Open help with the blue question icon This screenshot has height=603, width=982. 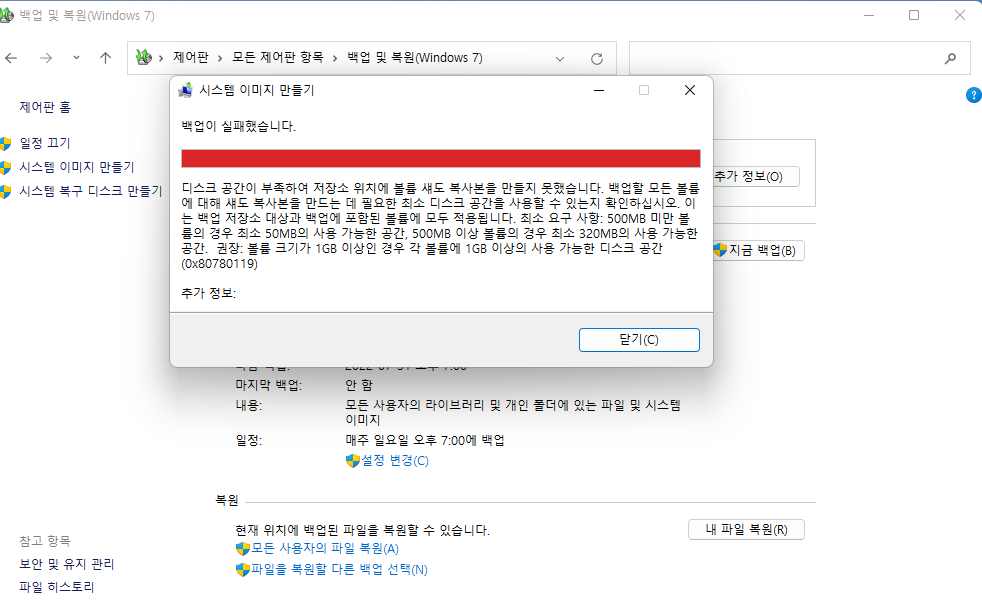974,95
